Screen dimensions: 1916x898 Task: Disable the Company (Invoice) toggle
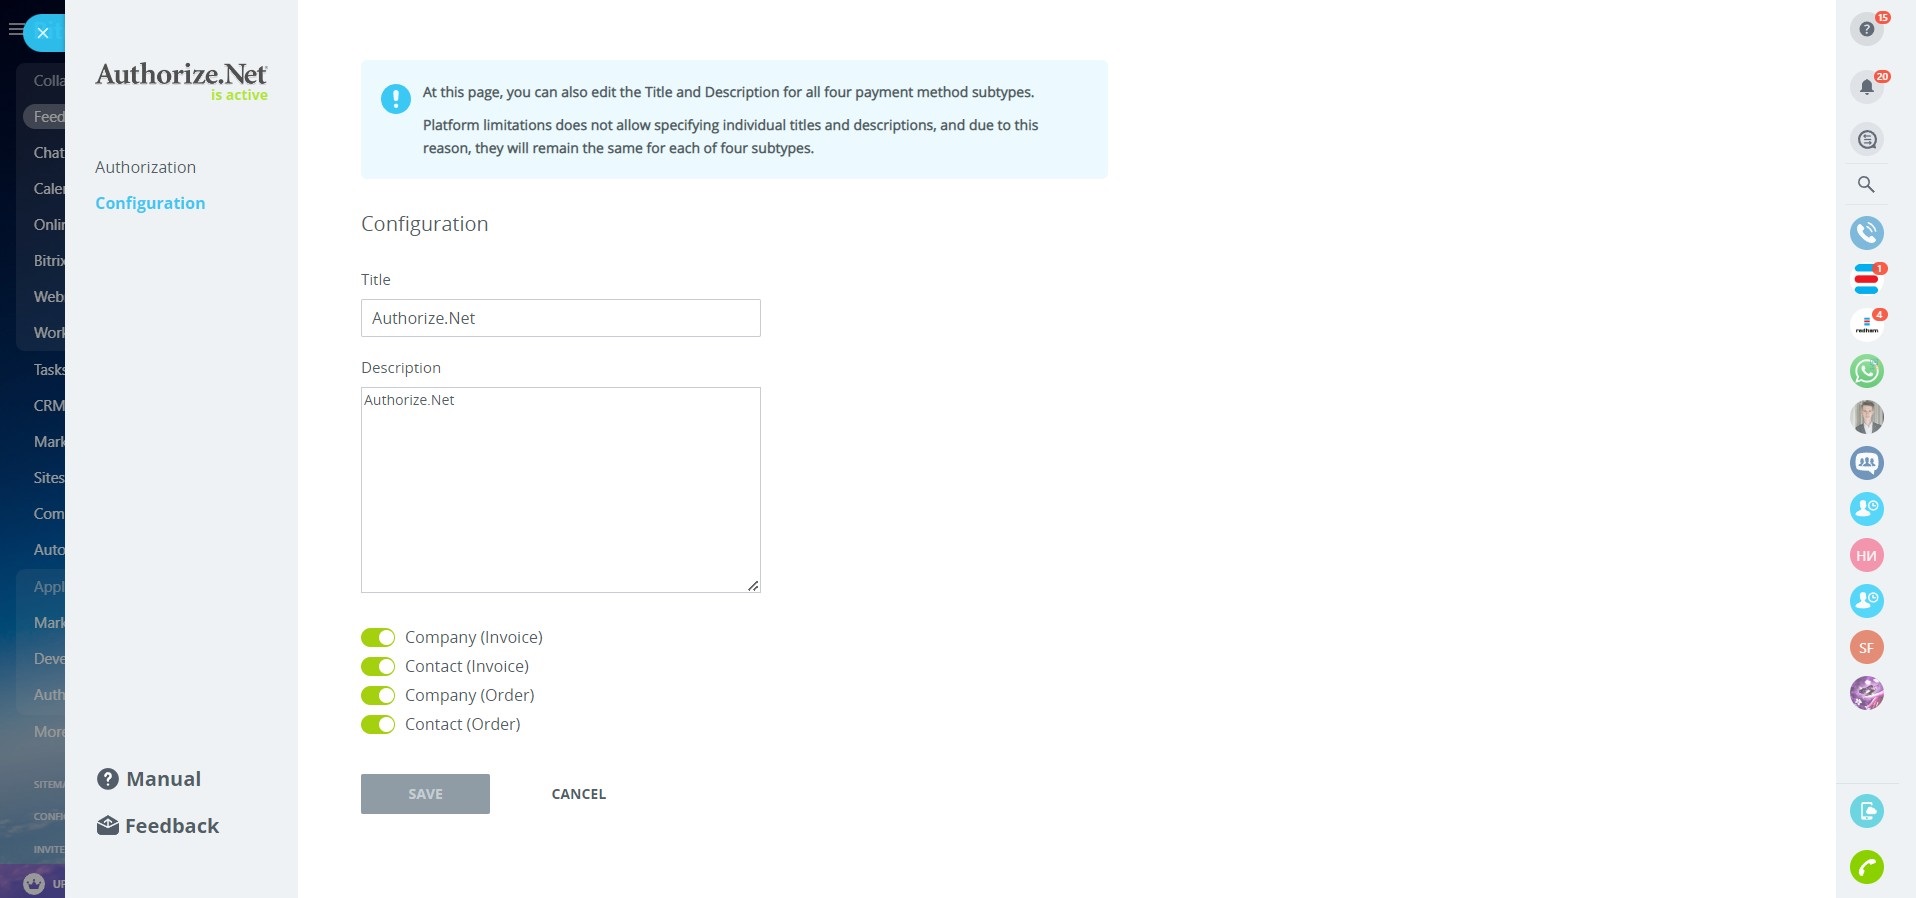[x=378, y=637]
